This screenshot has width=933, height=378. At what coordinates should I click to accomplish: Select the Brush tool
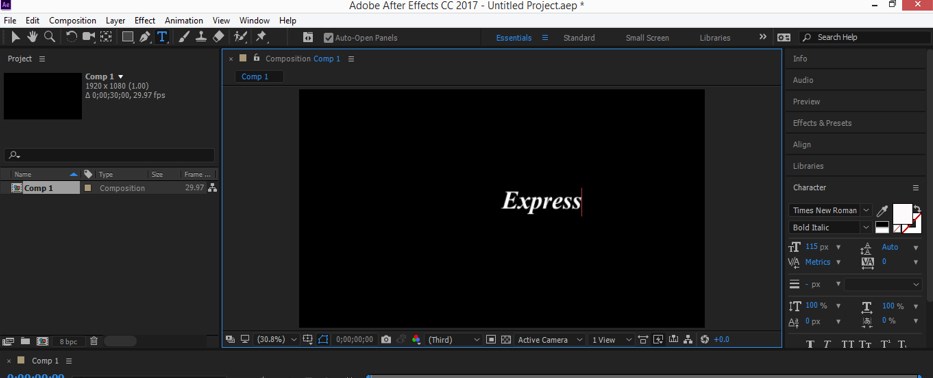click(184, 37)
